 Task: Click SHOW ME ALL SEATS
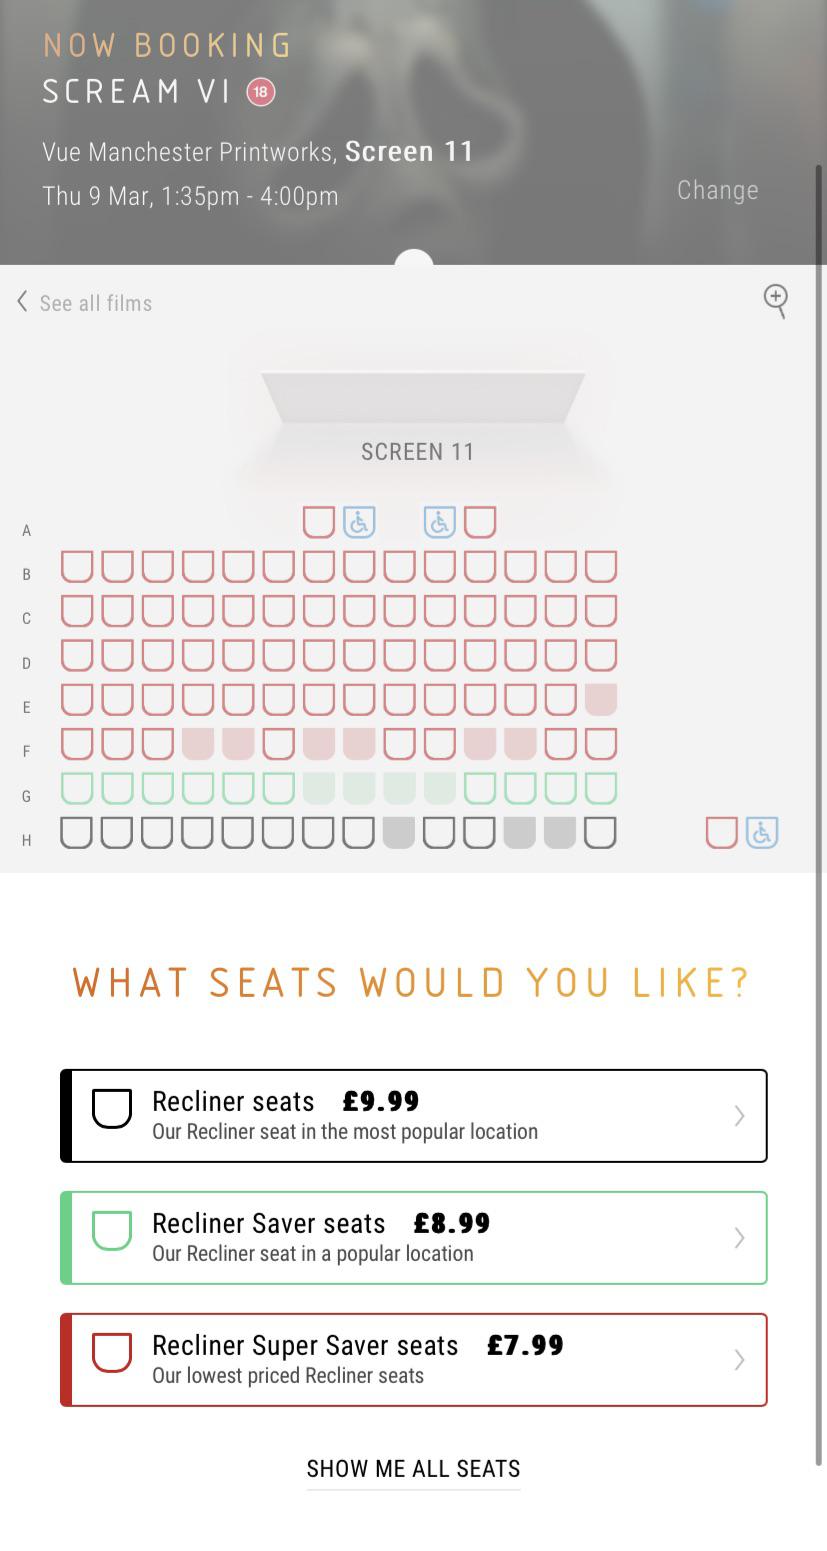[x=413, y=1469]
